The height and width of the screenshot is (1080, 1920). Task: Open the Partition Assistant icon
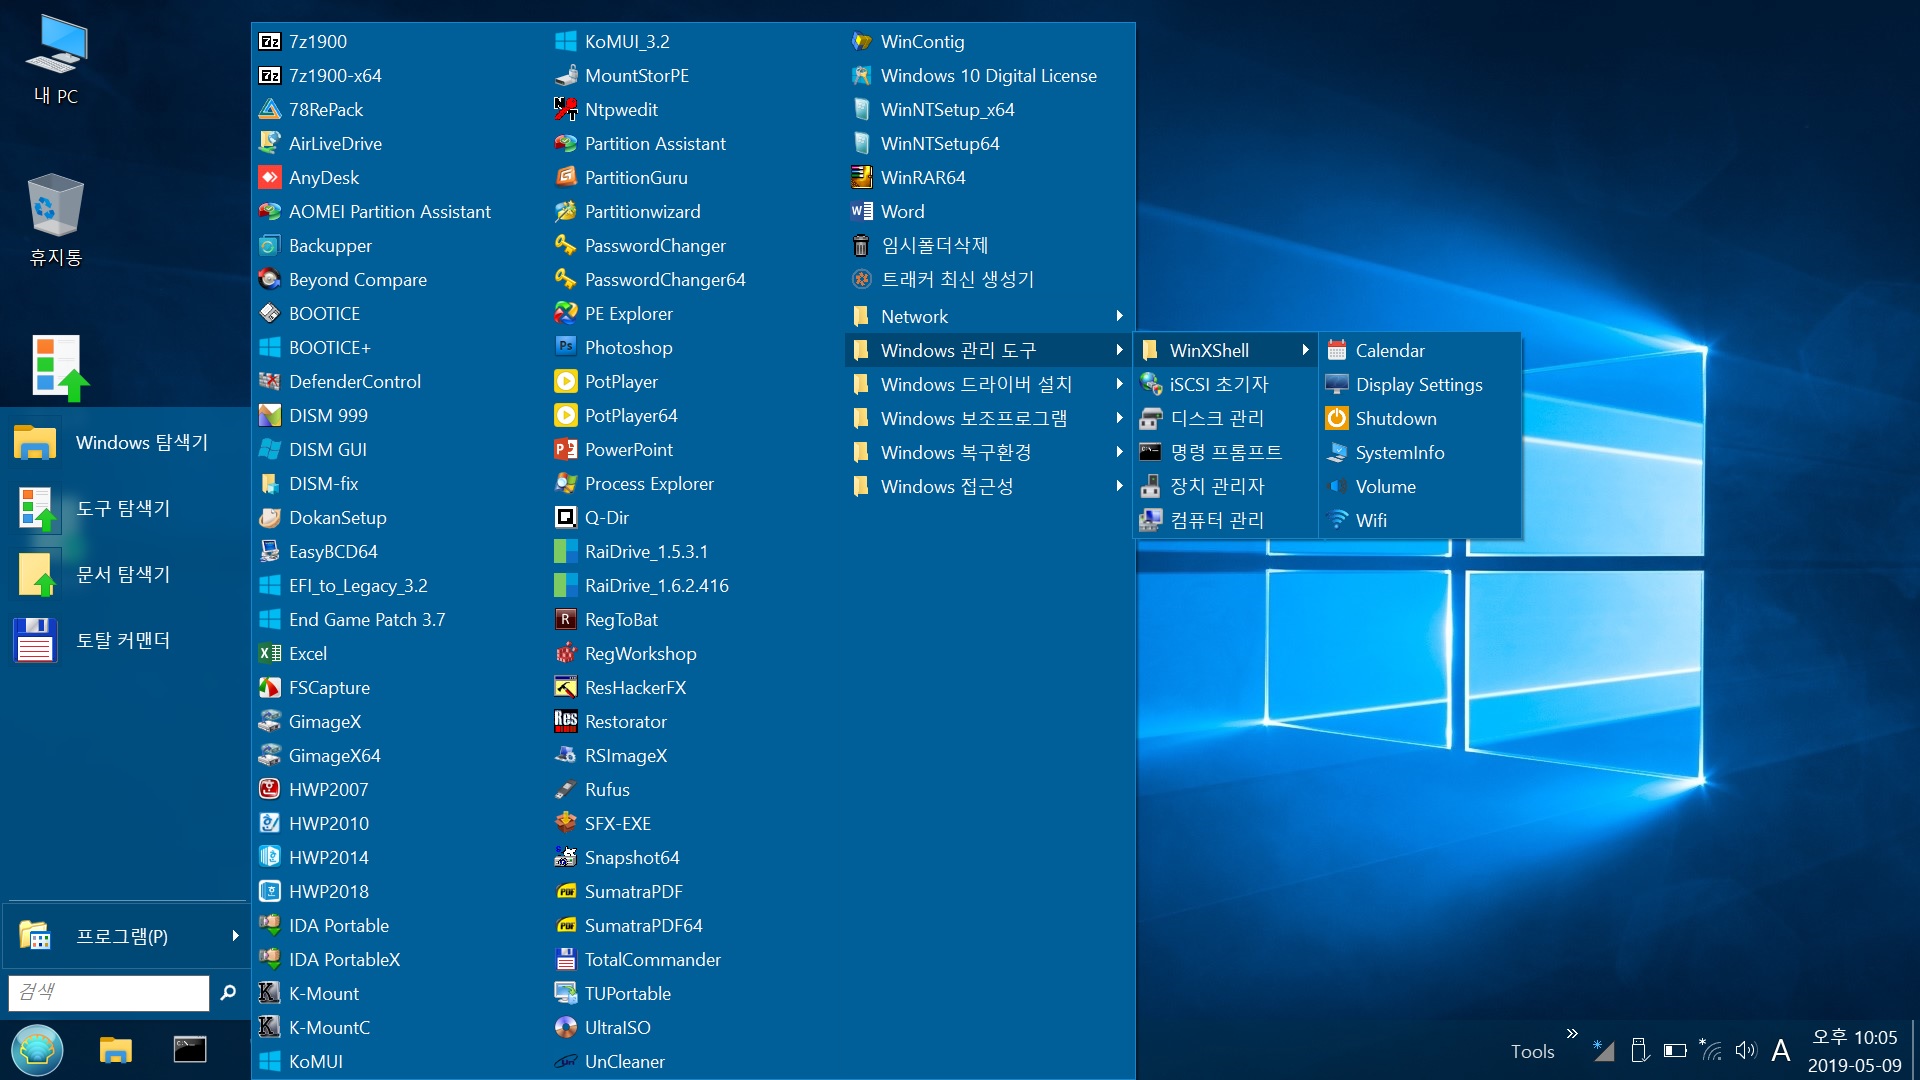[566, 143]
